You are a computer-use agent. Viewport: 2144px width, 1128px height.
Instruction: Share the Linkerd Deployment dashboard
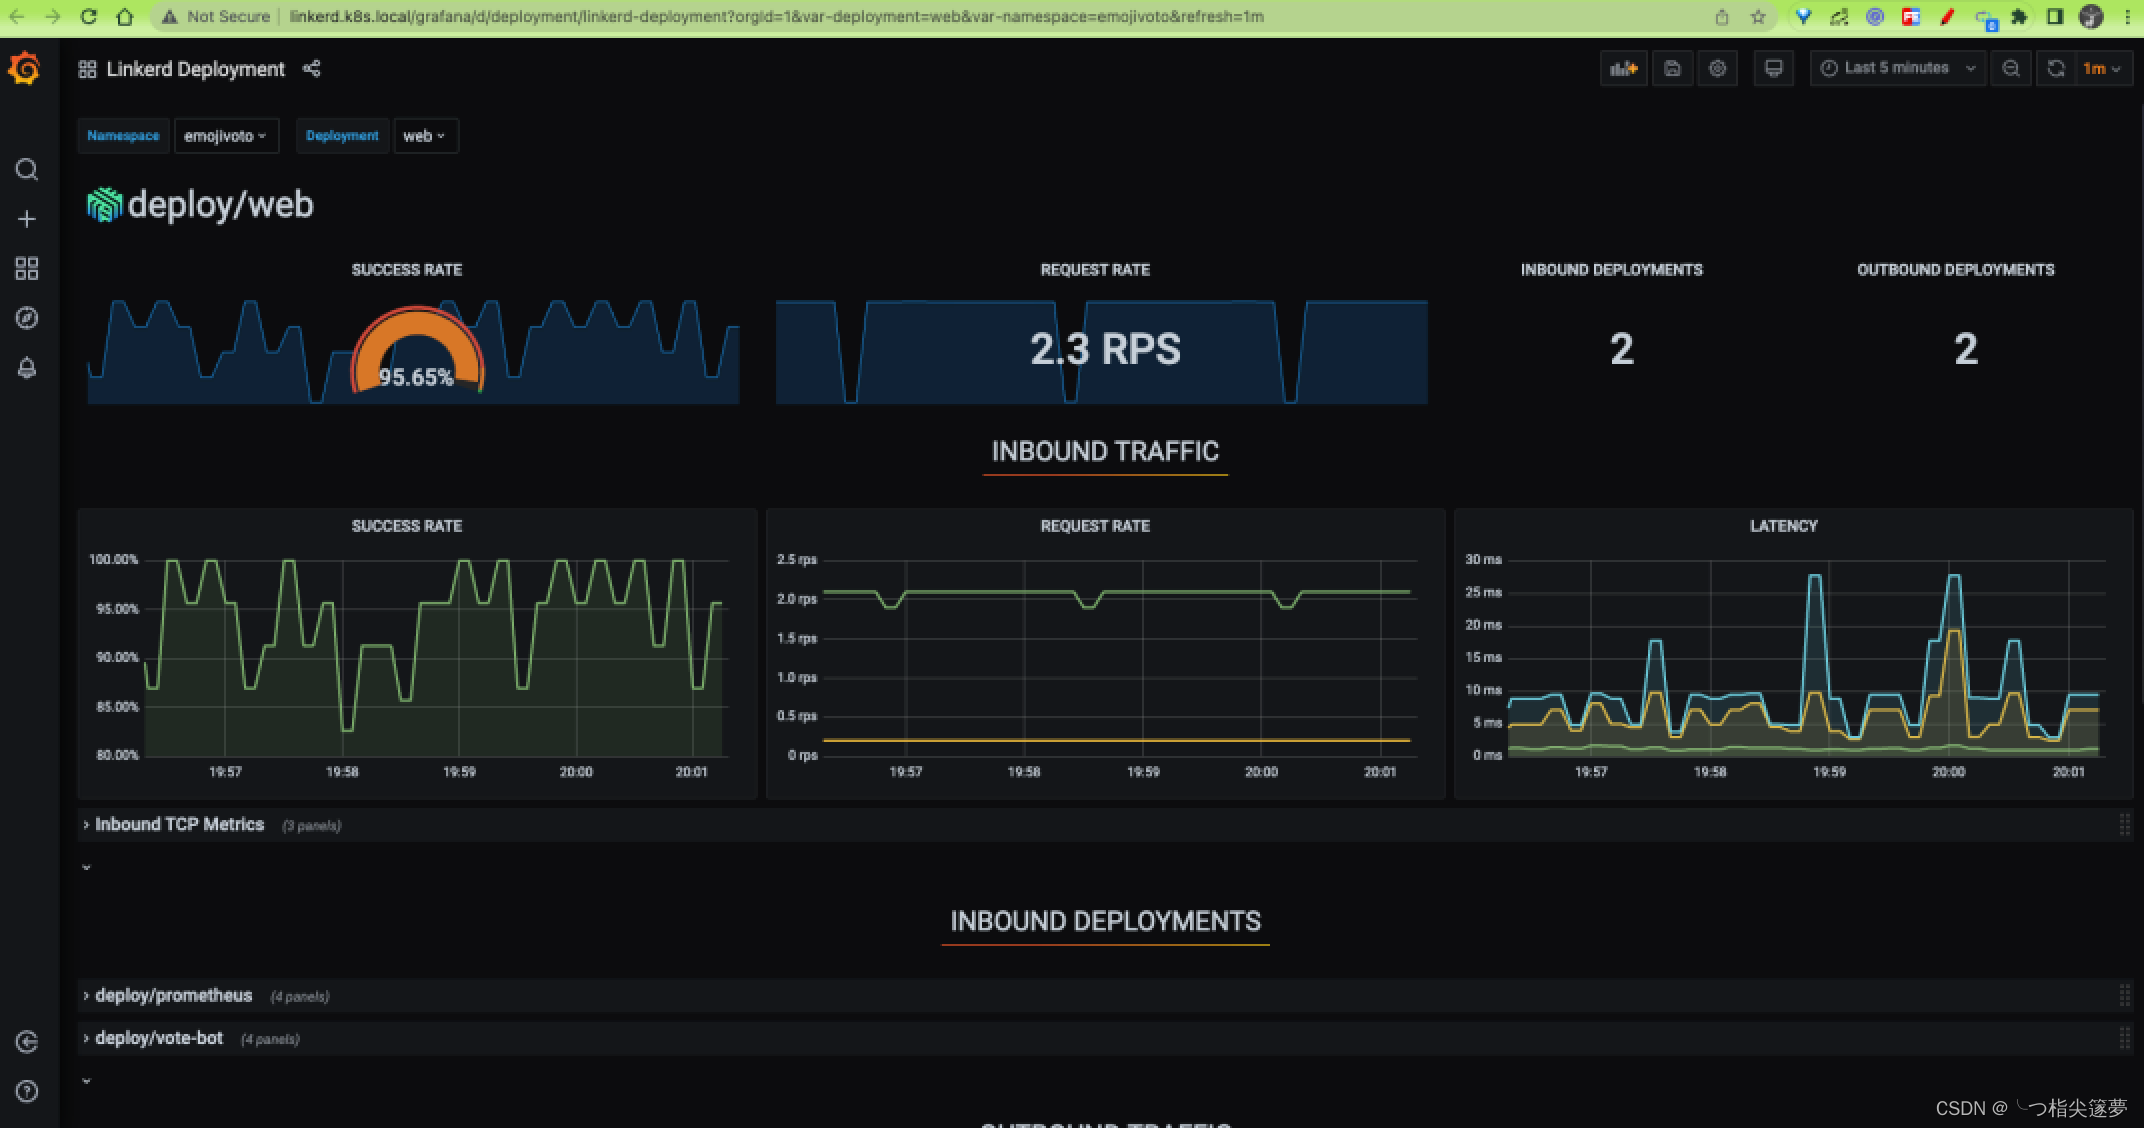tap(312, 69)
